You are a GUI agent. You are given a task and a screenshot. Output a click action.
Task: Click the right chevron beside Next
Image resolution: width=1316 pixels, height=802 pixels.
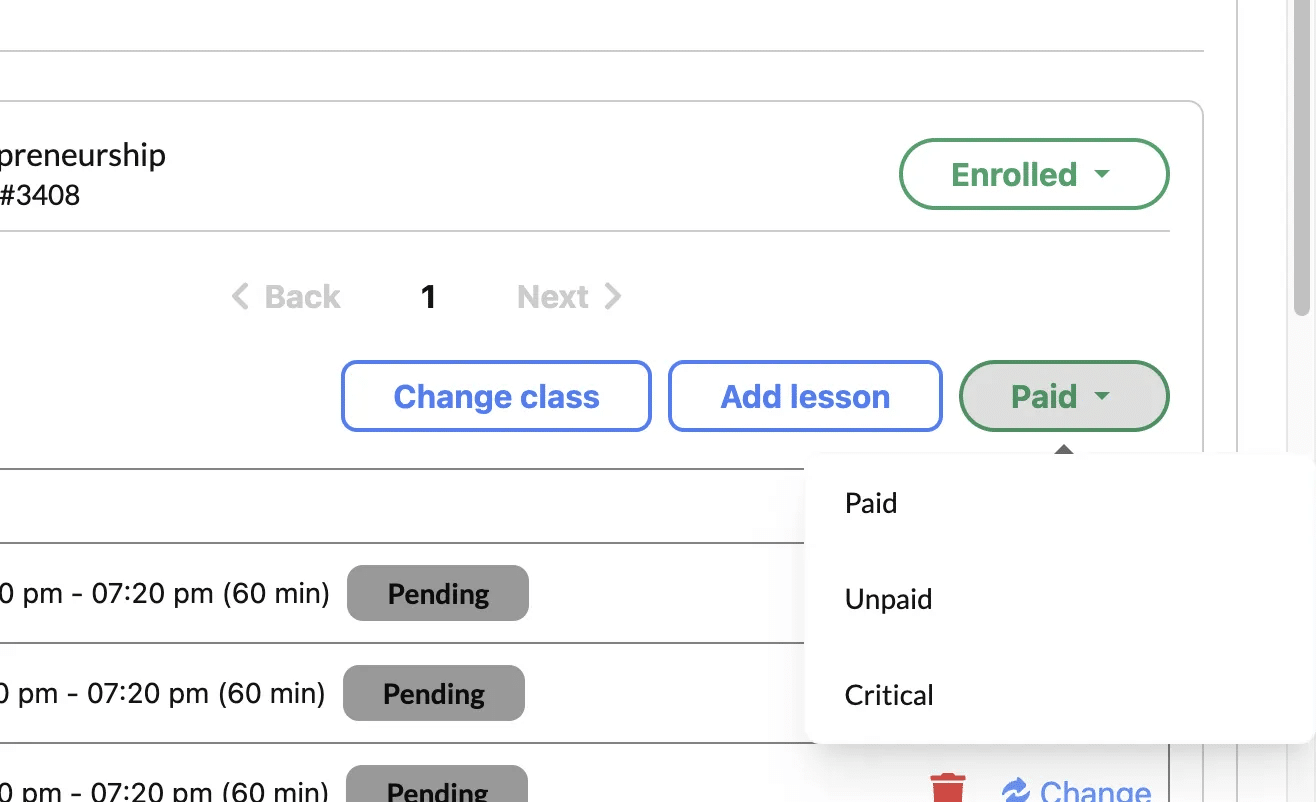coord(613,296)
